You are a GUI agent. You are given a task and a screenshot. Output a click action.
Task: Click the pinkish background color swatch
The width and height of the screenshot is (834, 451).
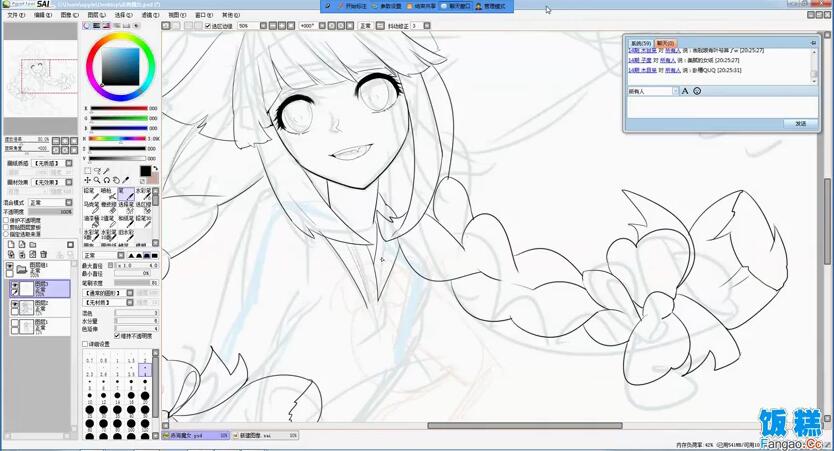click(x=154, y=178)
